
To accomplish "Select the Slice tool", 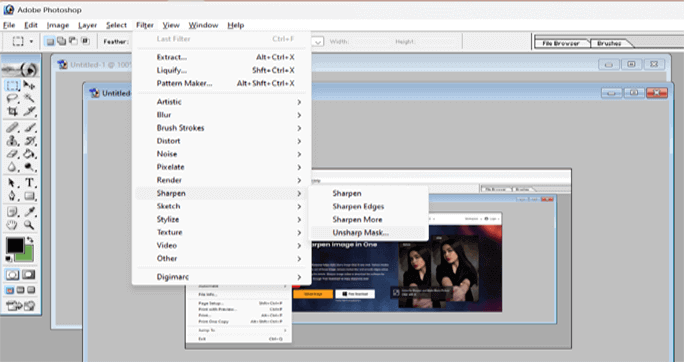I will click(29, 112).
